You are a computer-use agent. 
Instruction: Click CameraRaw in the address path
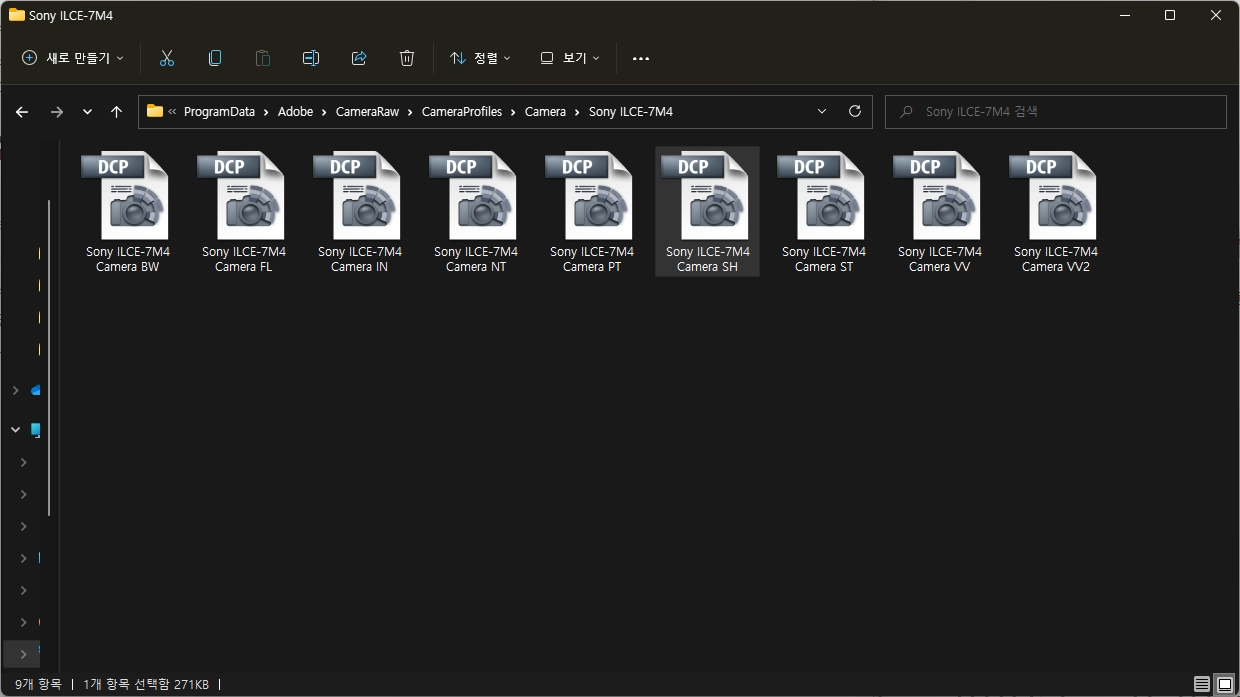(367, 112)
